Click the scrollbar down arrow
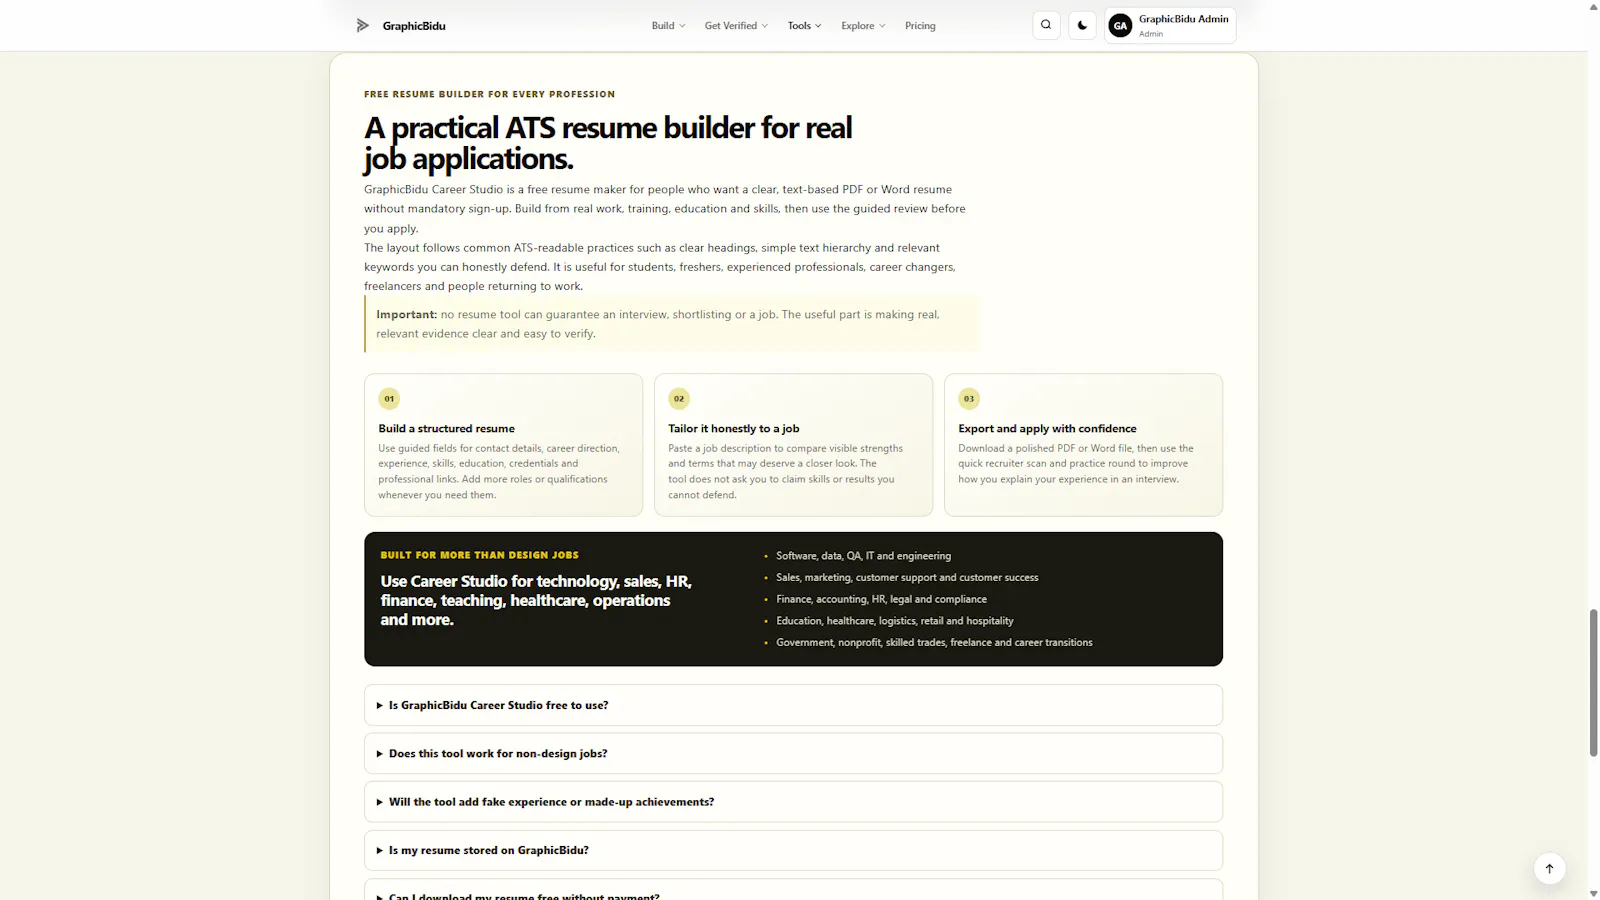1600x900 pixels. click(x=1593, y=893)
